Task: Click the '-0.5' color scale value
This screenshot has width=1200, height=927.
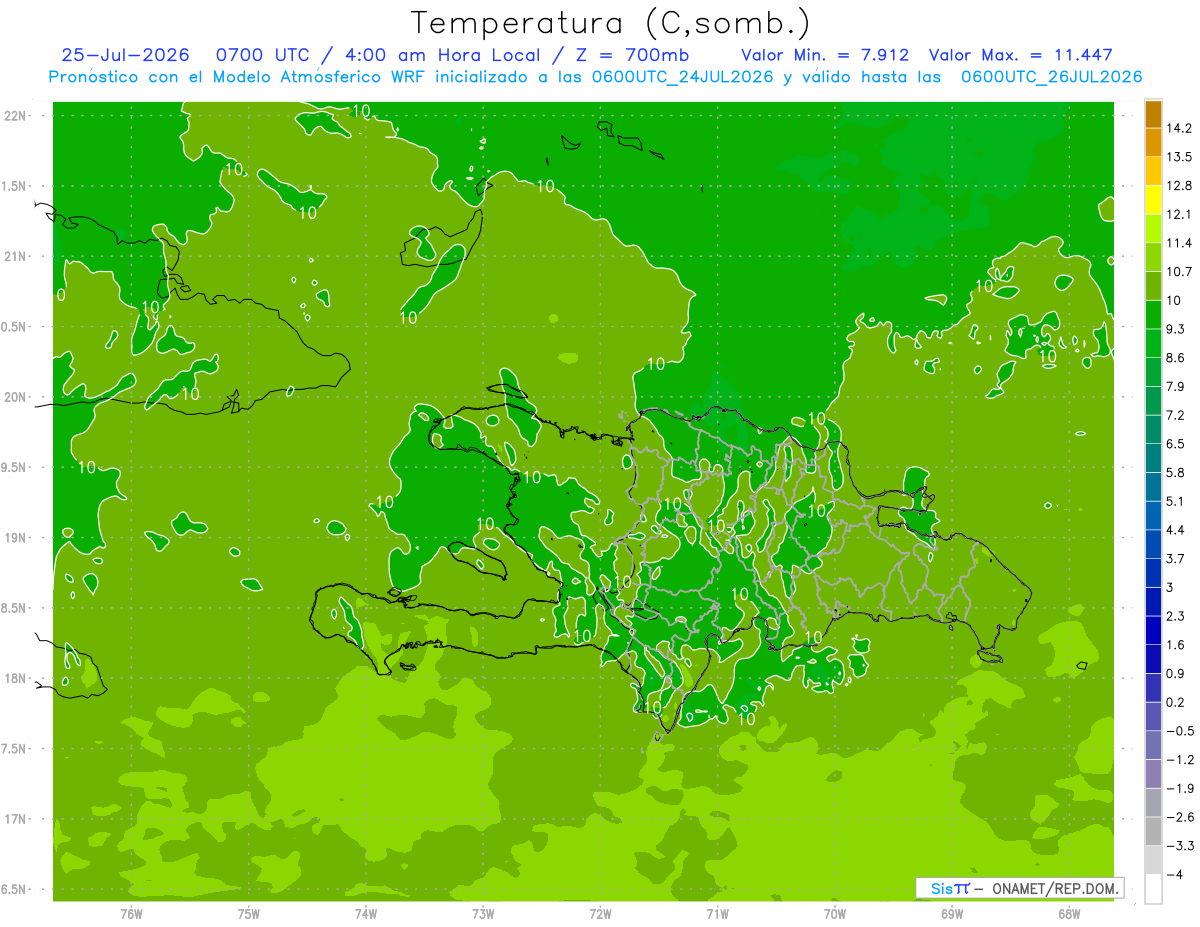Action: [1180, 731]
